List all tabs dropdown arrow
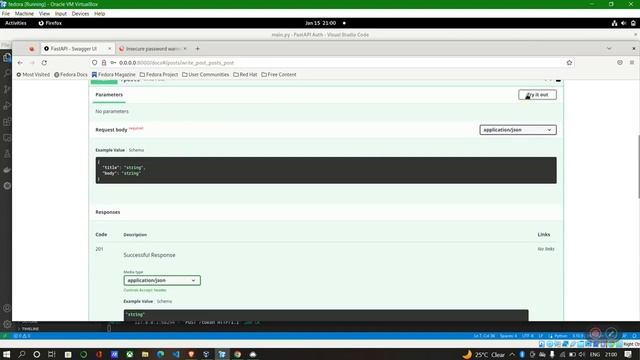Image resolution: width=640 pixels, height=360 pixels. 609,49
